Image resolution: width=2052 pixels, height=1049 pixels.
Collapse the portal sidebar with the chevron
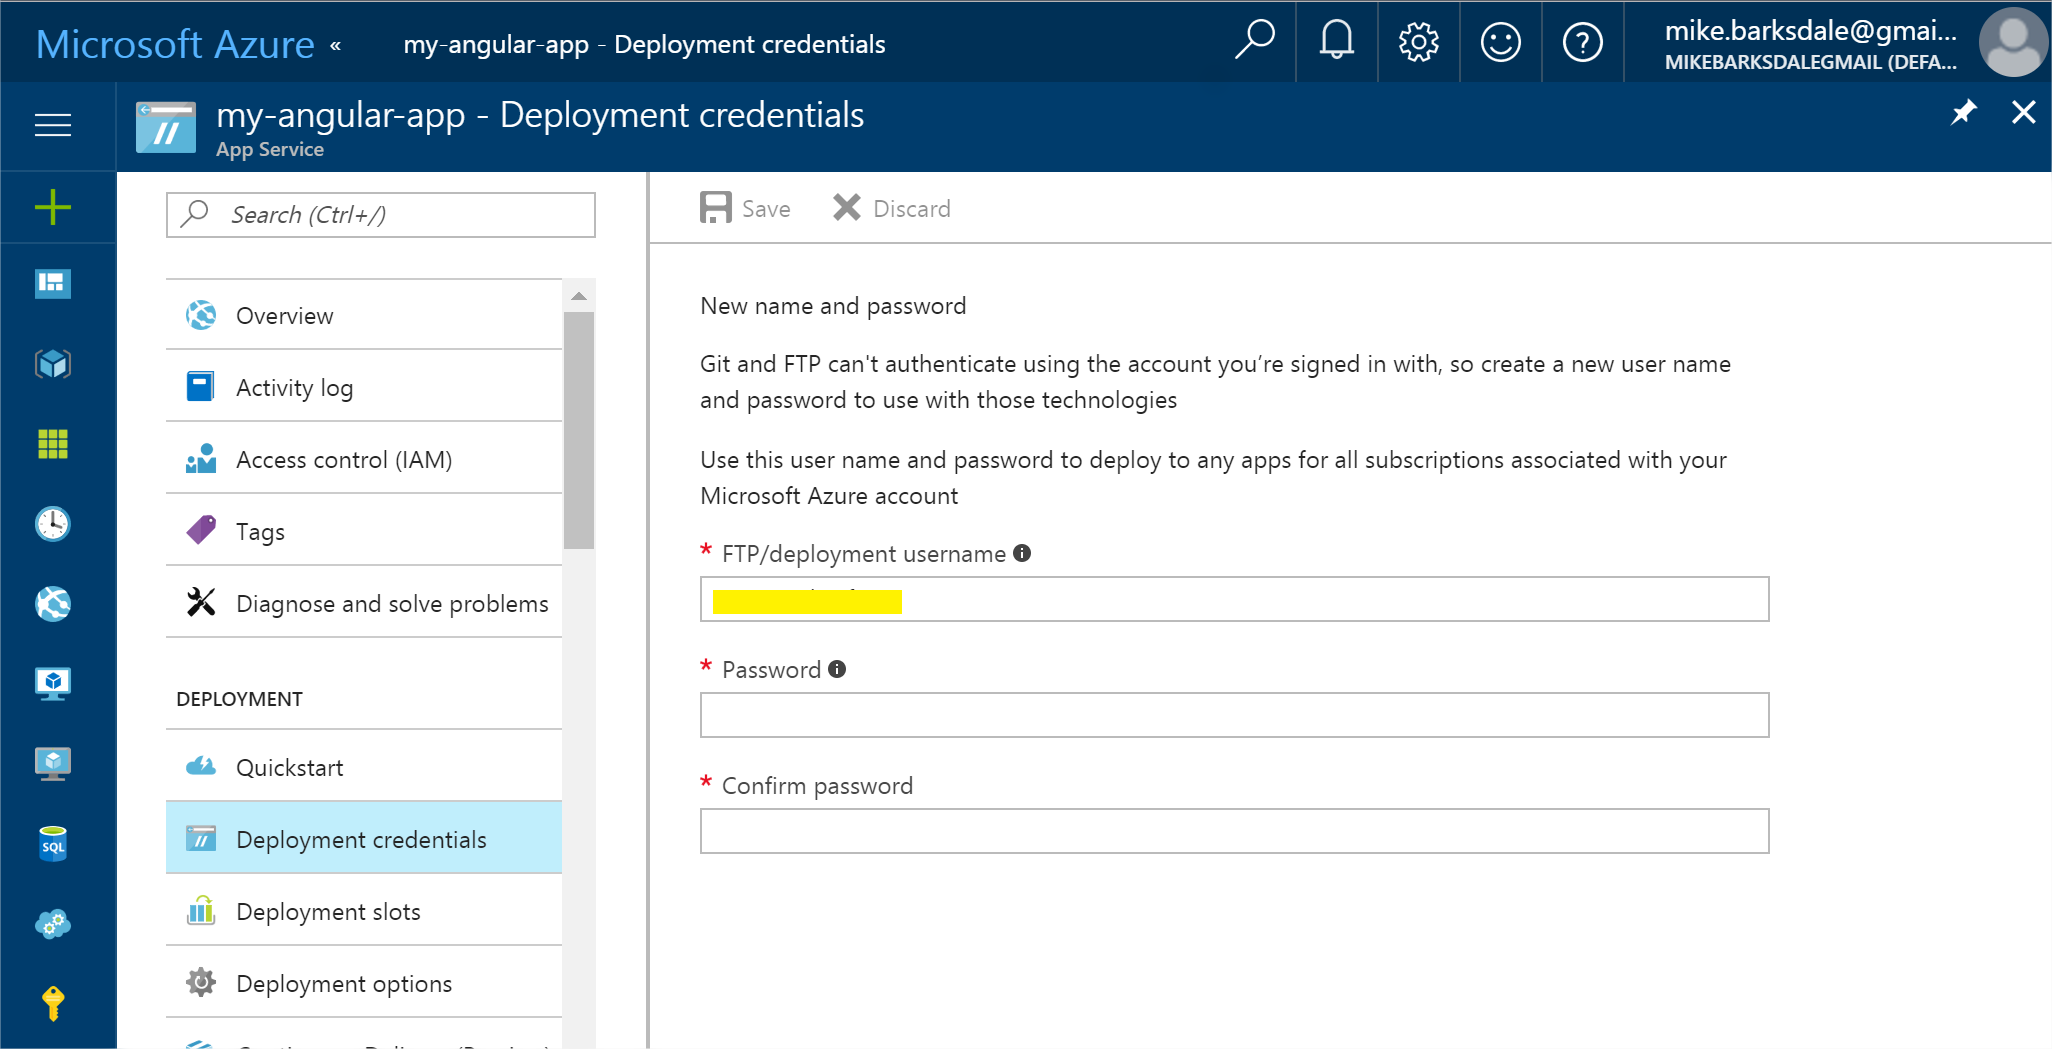coord(334,44)
